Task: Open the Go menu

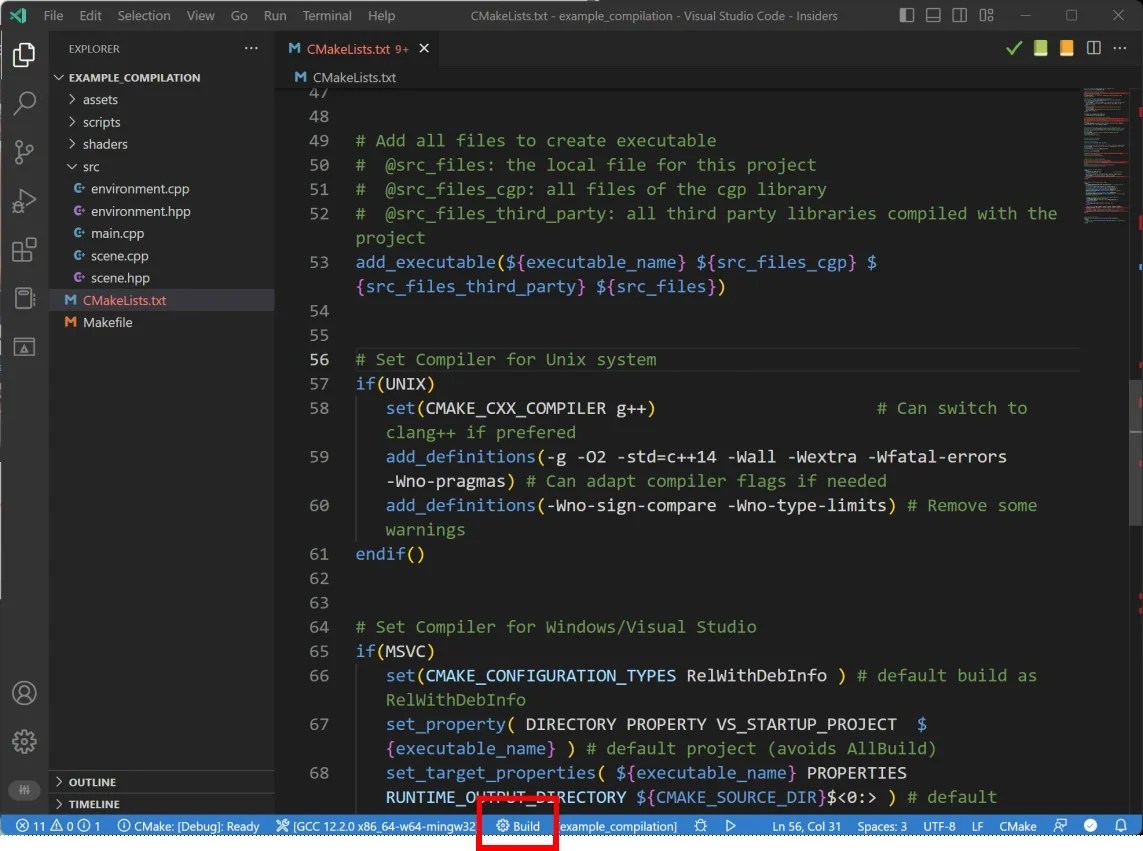Action: pyautogui.click(x=239, y=15)
